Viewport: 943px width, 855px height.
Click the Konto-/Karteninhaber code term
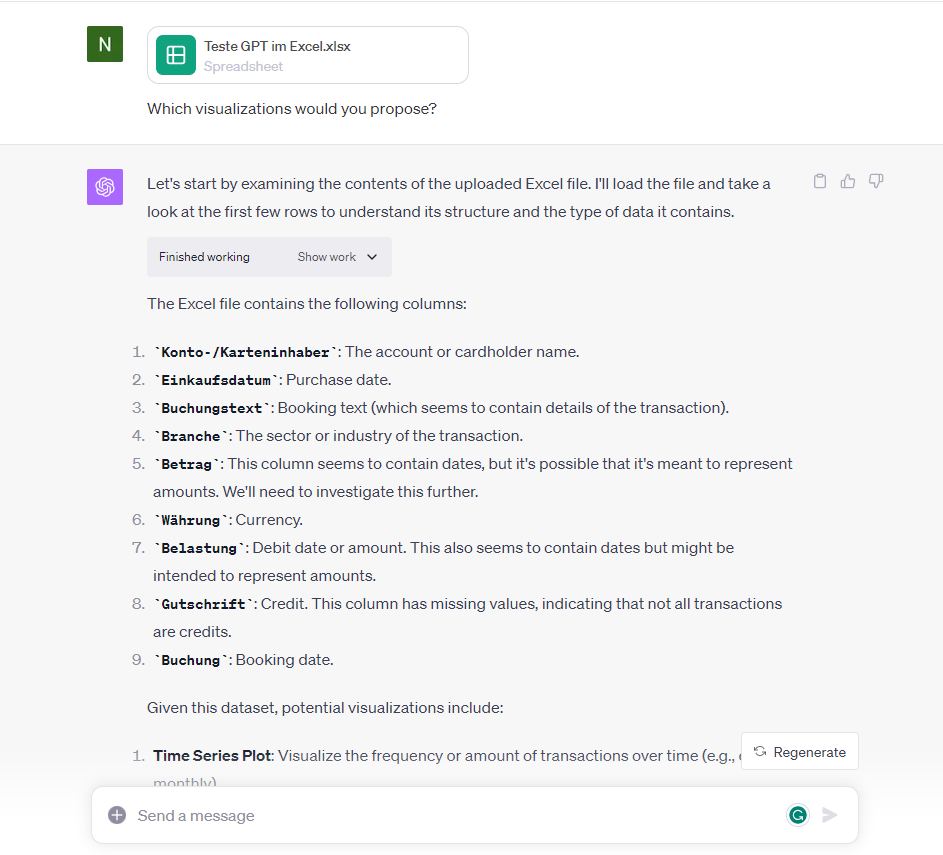pos(245,352)
